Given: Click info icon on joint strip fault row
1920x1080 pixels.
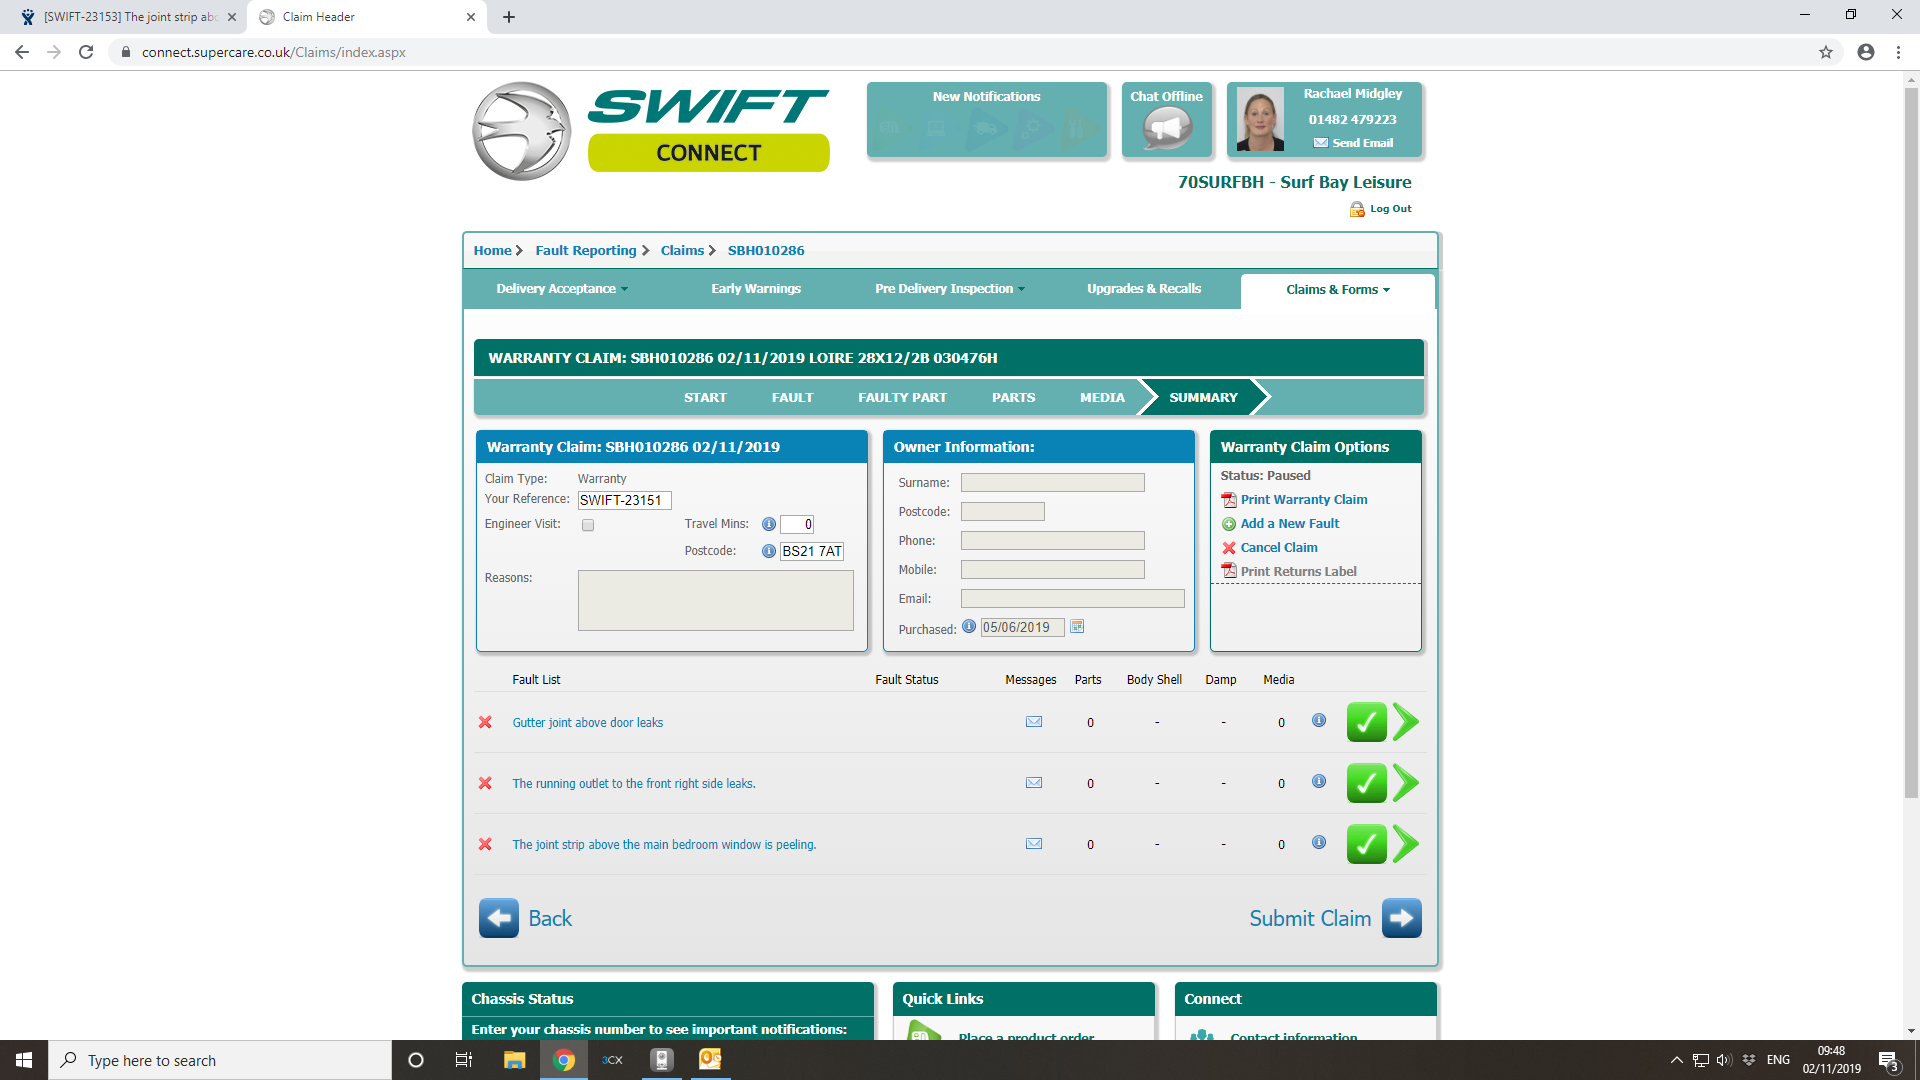Looking at the screenshot, I should coord(1319,843).
